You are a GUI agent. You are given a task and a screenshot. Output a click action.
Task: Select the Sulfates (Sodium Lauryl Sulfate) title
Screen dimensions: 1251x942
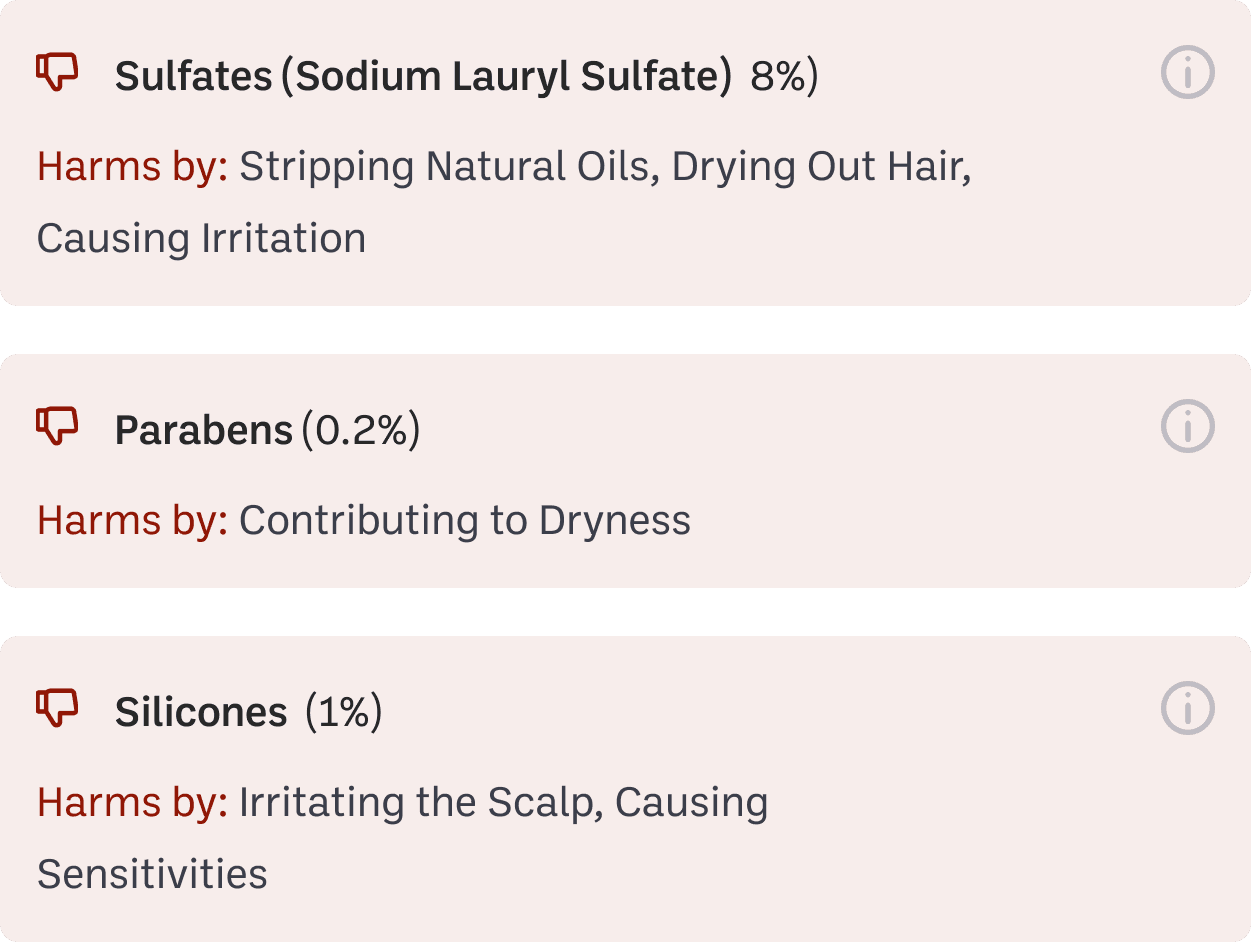tap(423, 76)
